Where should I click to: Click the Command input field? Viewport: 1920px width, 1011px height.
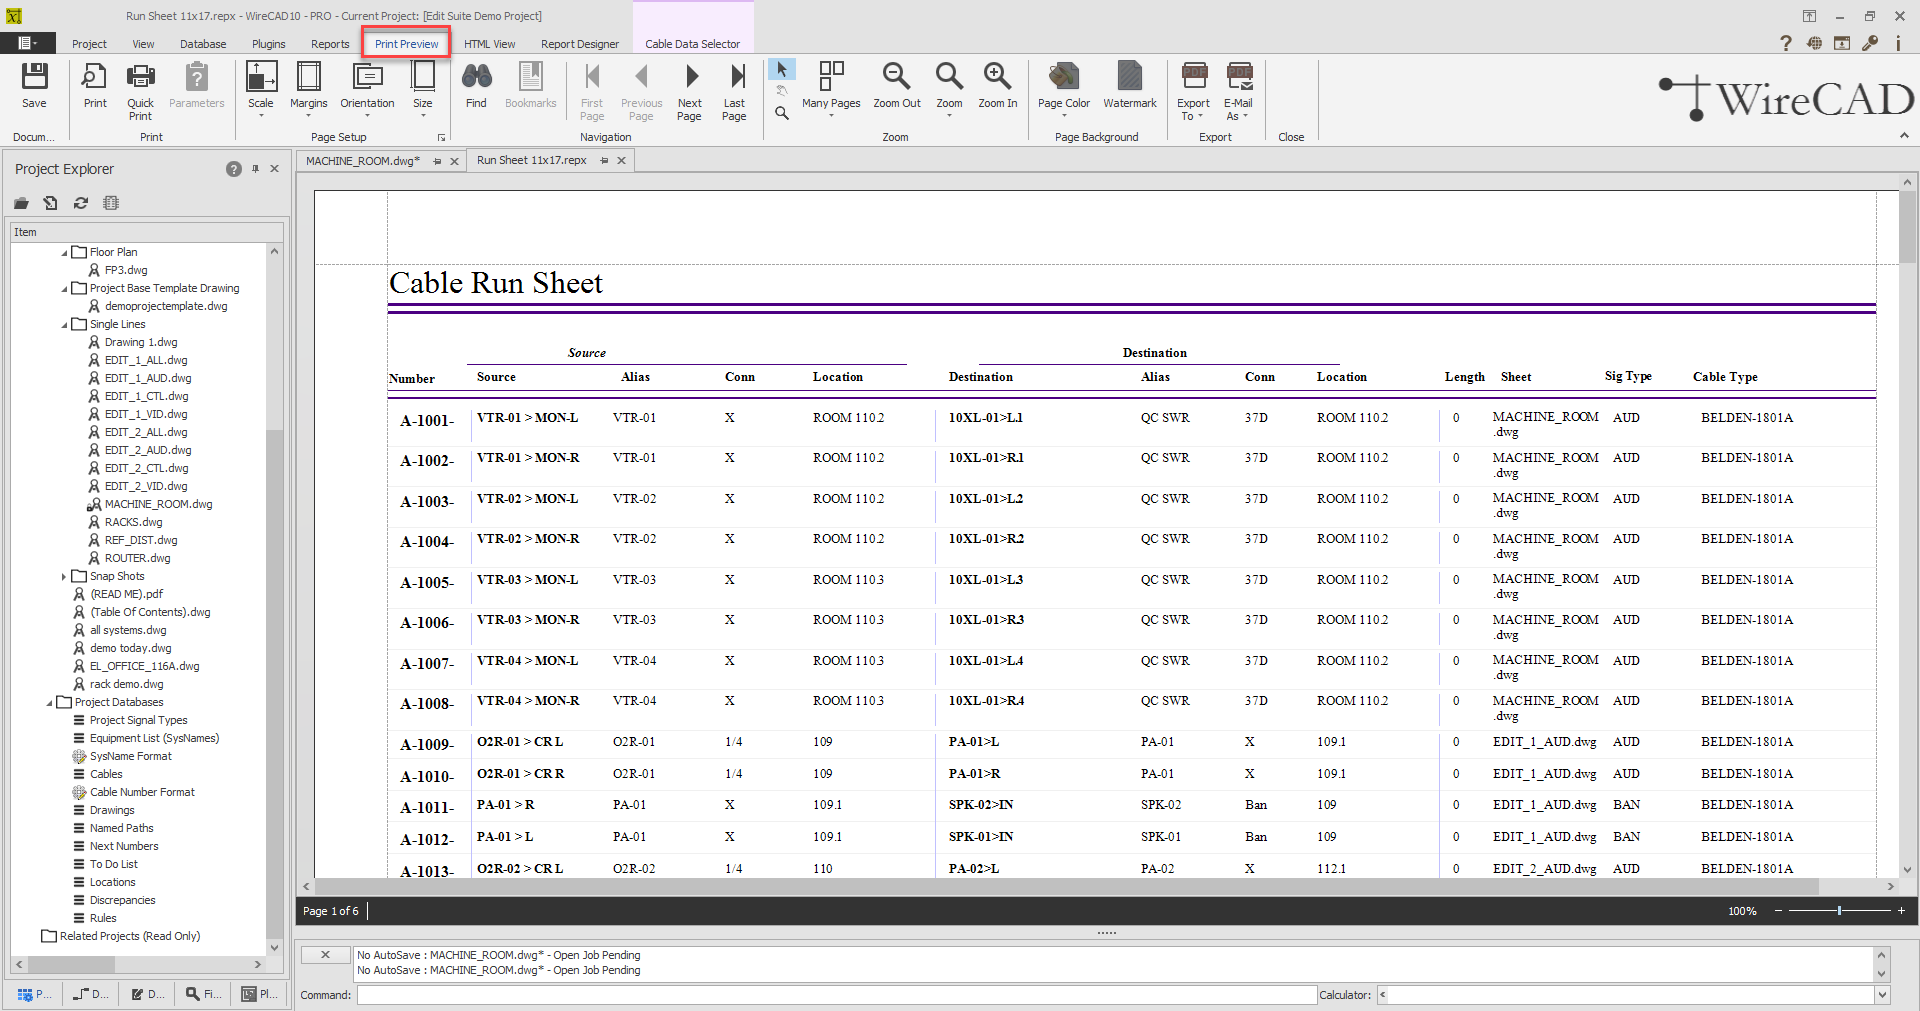click(836, 995)
